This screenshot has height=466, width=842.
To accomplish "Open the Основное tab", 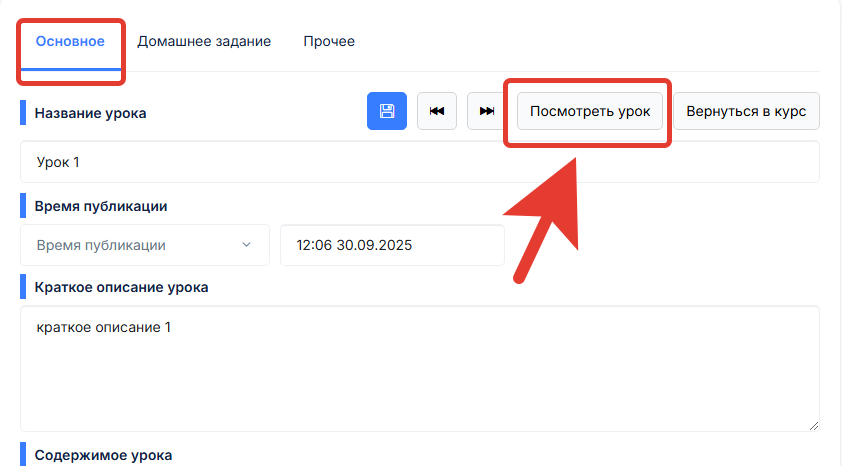I will click(x=70, y=41).
